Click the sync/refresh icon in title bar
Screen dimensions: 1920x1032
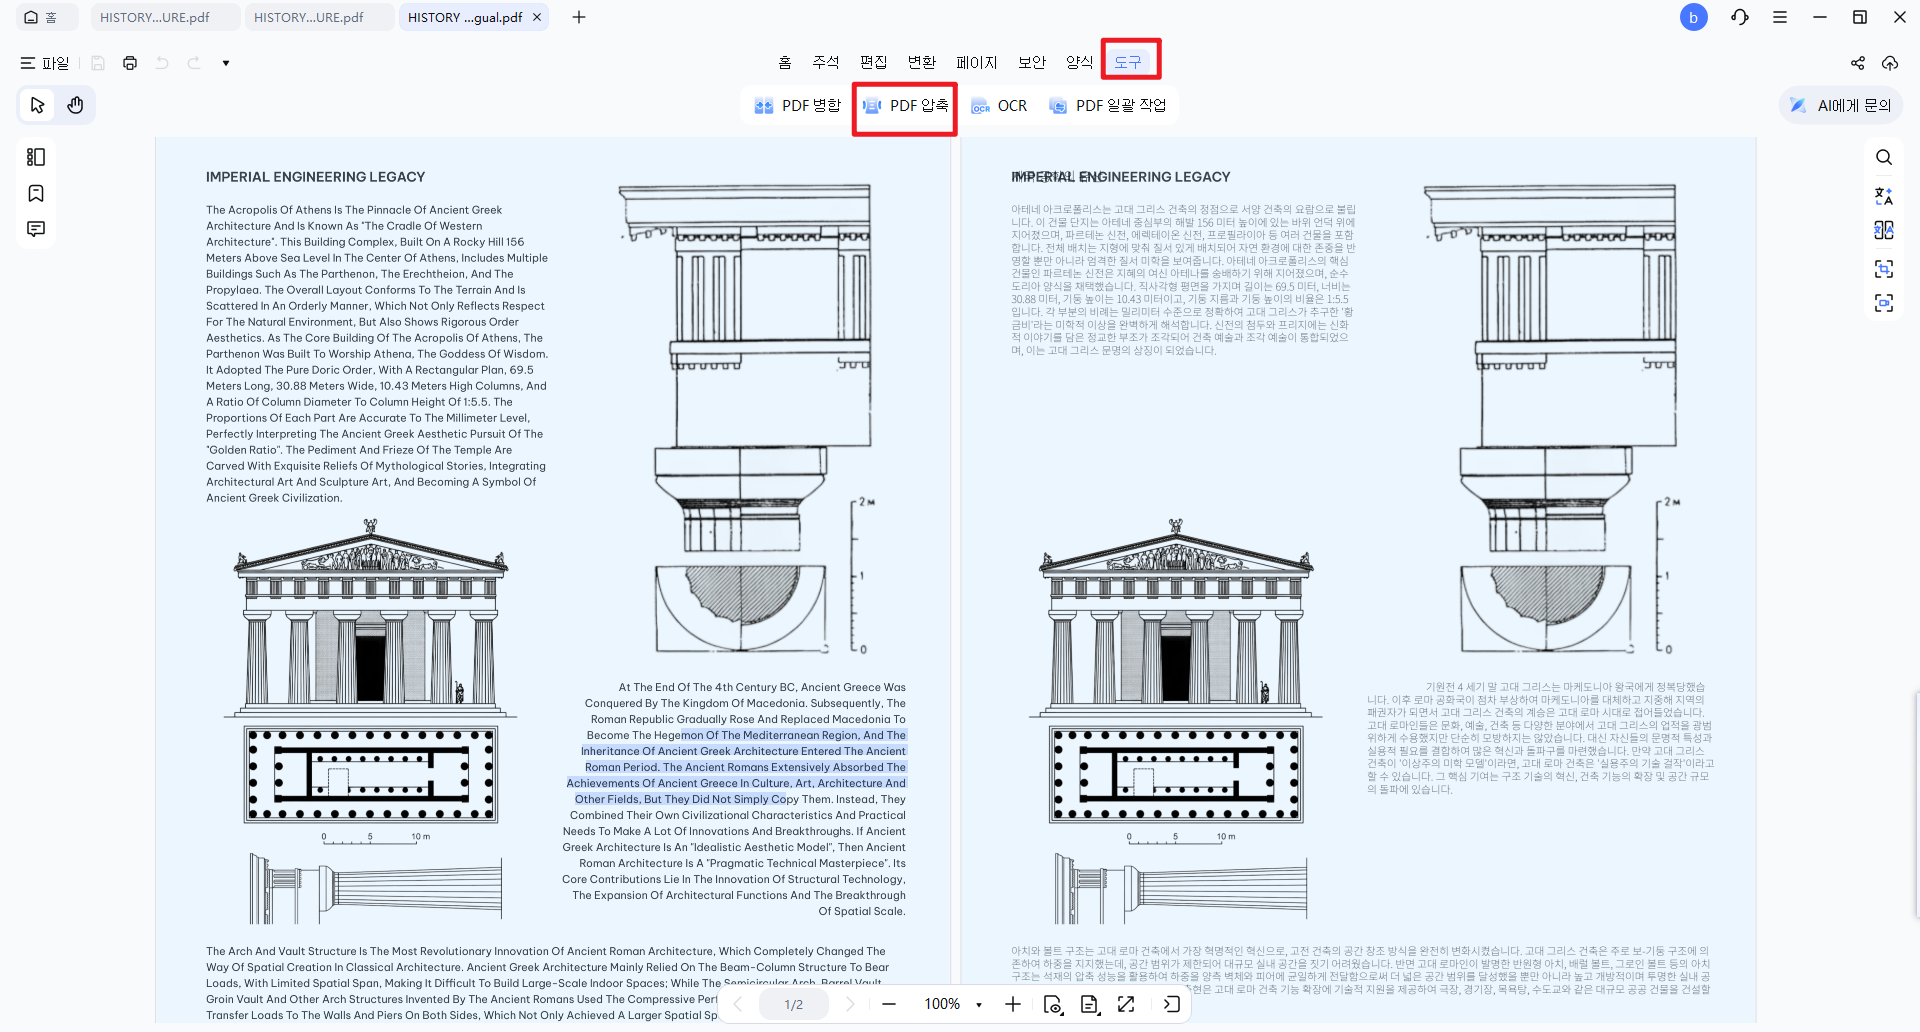point(1740,17)
